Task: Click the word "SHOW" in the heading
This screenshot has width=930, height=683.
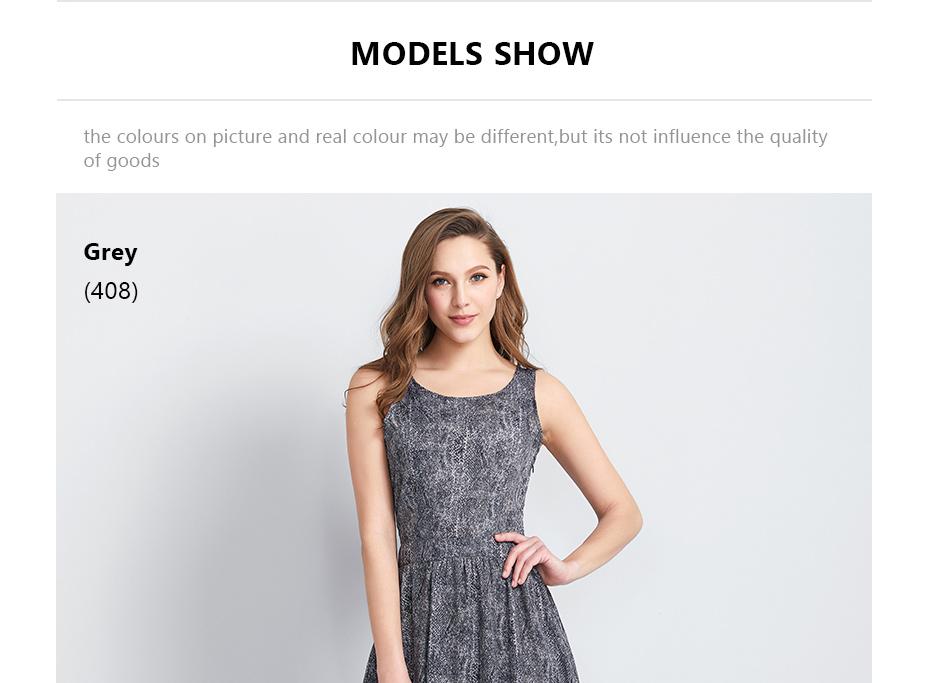Action: [x=544, y=54]
